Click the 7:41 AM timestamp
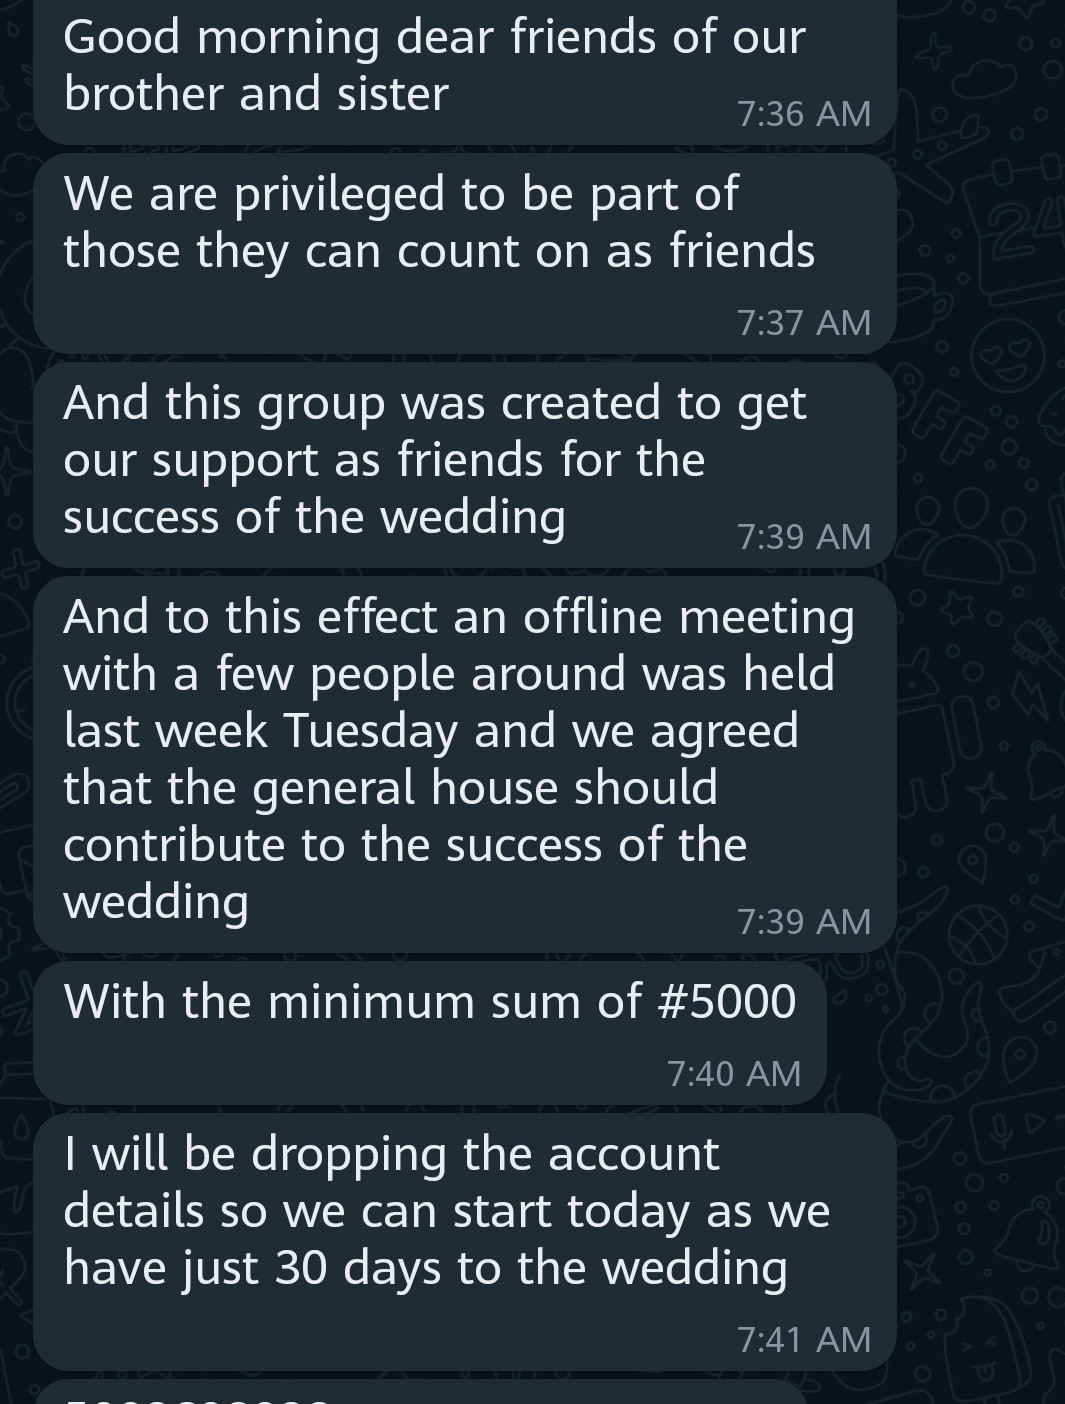The height and width of the screenshot is (1404, 1065). coord(804,1340)
